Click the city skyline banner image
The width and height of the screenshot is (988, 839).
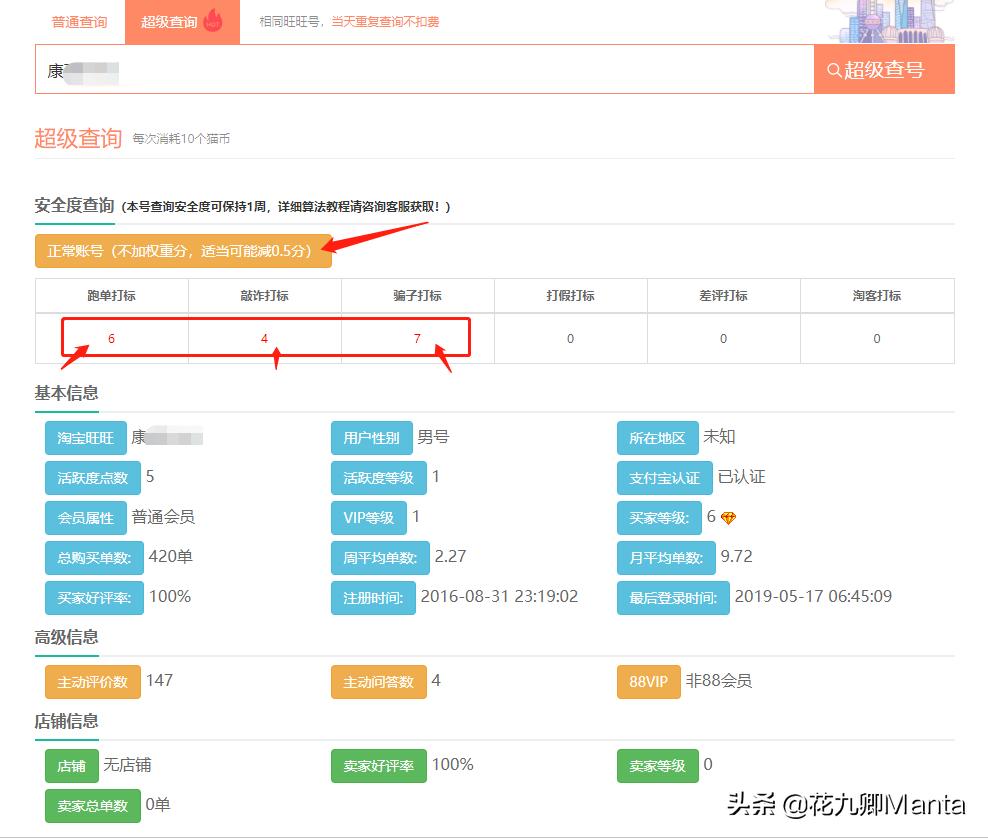890,21
